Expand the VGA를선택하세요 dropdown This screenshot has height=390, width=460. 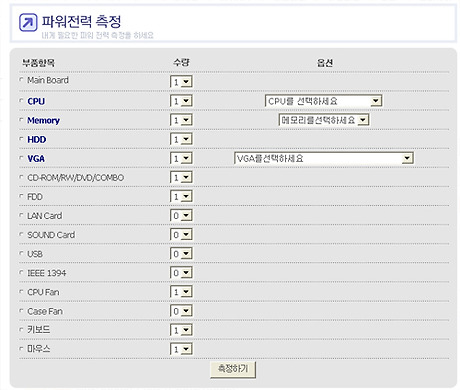324,158
